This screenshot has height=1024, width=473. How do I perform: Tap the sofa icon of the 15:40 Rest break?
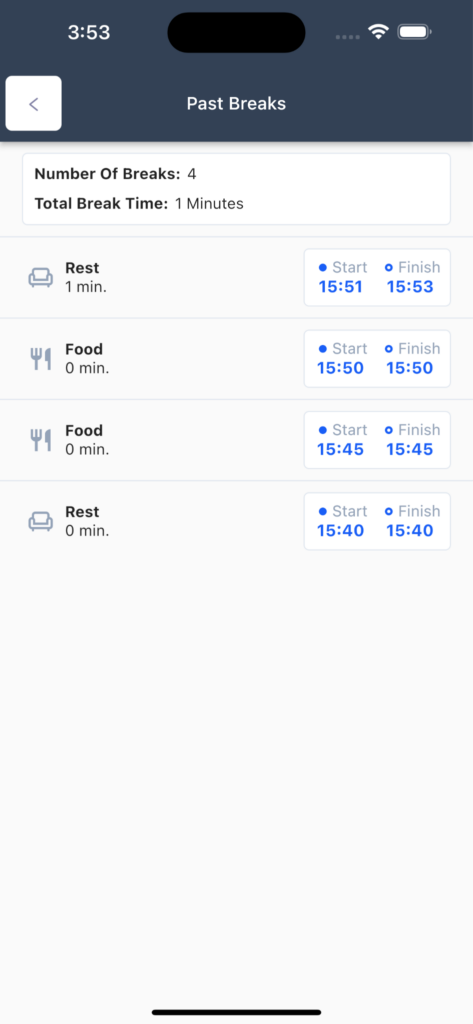click(41, 521)
